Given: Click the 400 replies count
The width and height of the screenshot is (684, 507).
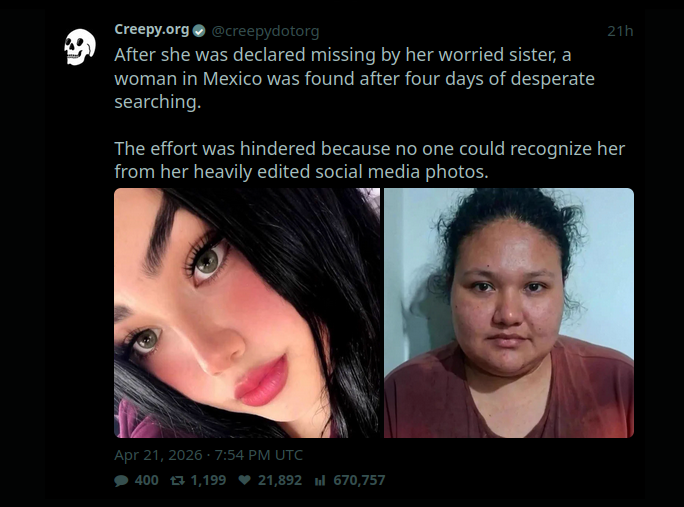Looking at the screenshot, I should (147, 480).
